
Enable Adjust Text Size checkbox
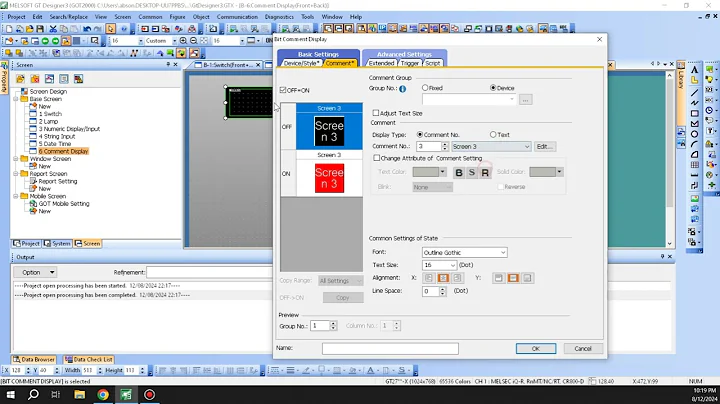(376, 113)
